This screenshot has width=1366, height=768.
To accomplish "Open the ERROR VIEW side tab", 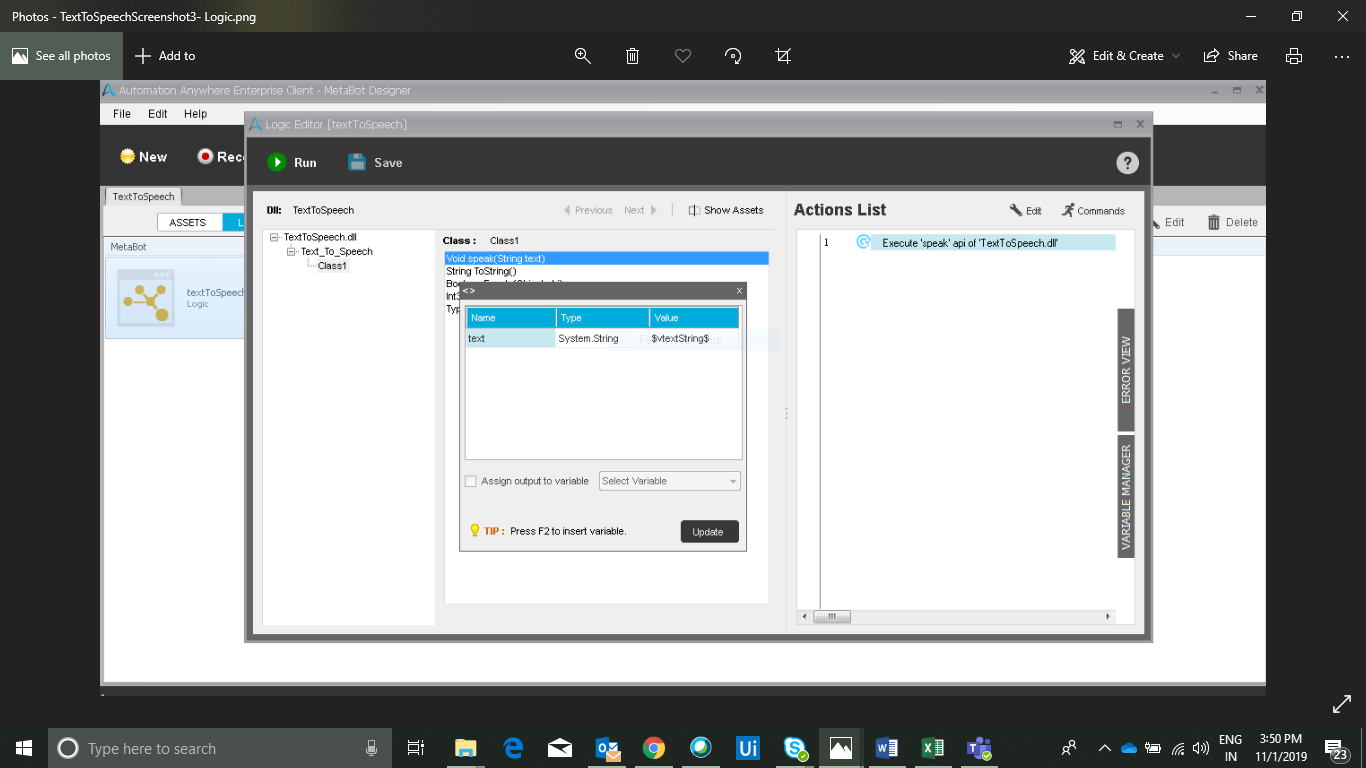I will point(1126,370).
